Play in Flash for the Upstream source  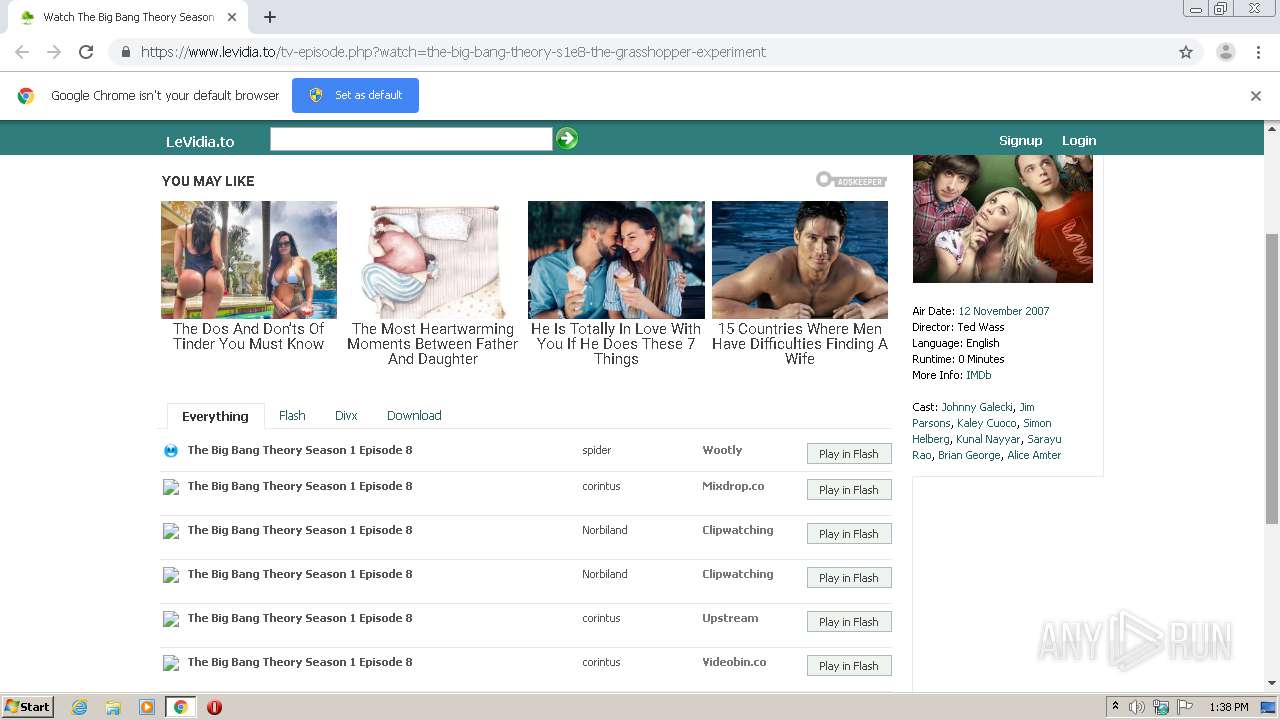[x=849, y=622]
